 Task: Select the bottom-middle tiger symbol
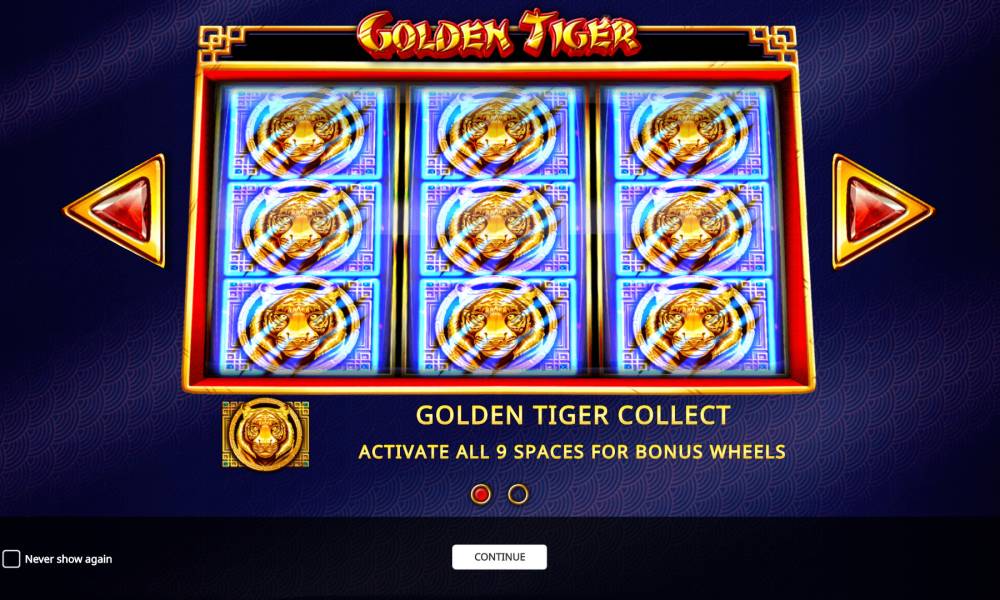(497, 324)
